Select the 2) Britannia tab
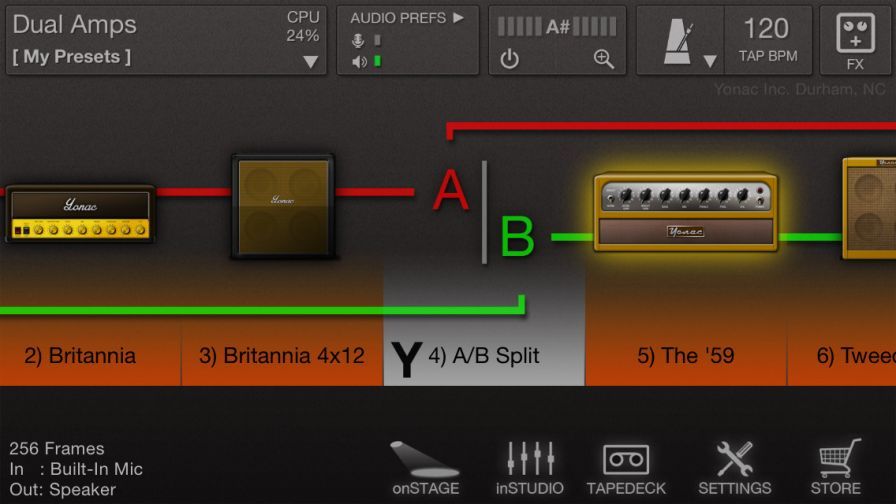The width and height of the screenshot is (896, 504). pos(90,355)
